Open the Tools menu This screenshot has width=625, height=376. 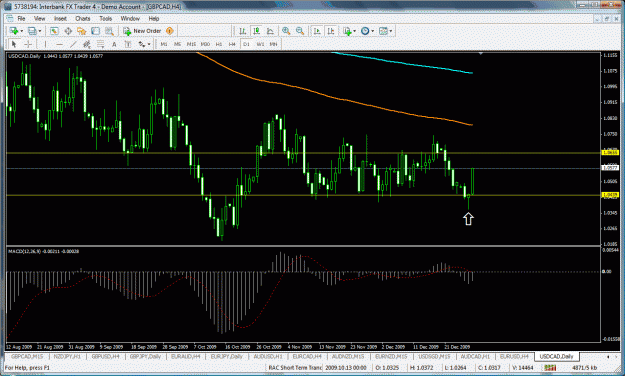coord(106,18)
